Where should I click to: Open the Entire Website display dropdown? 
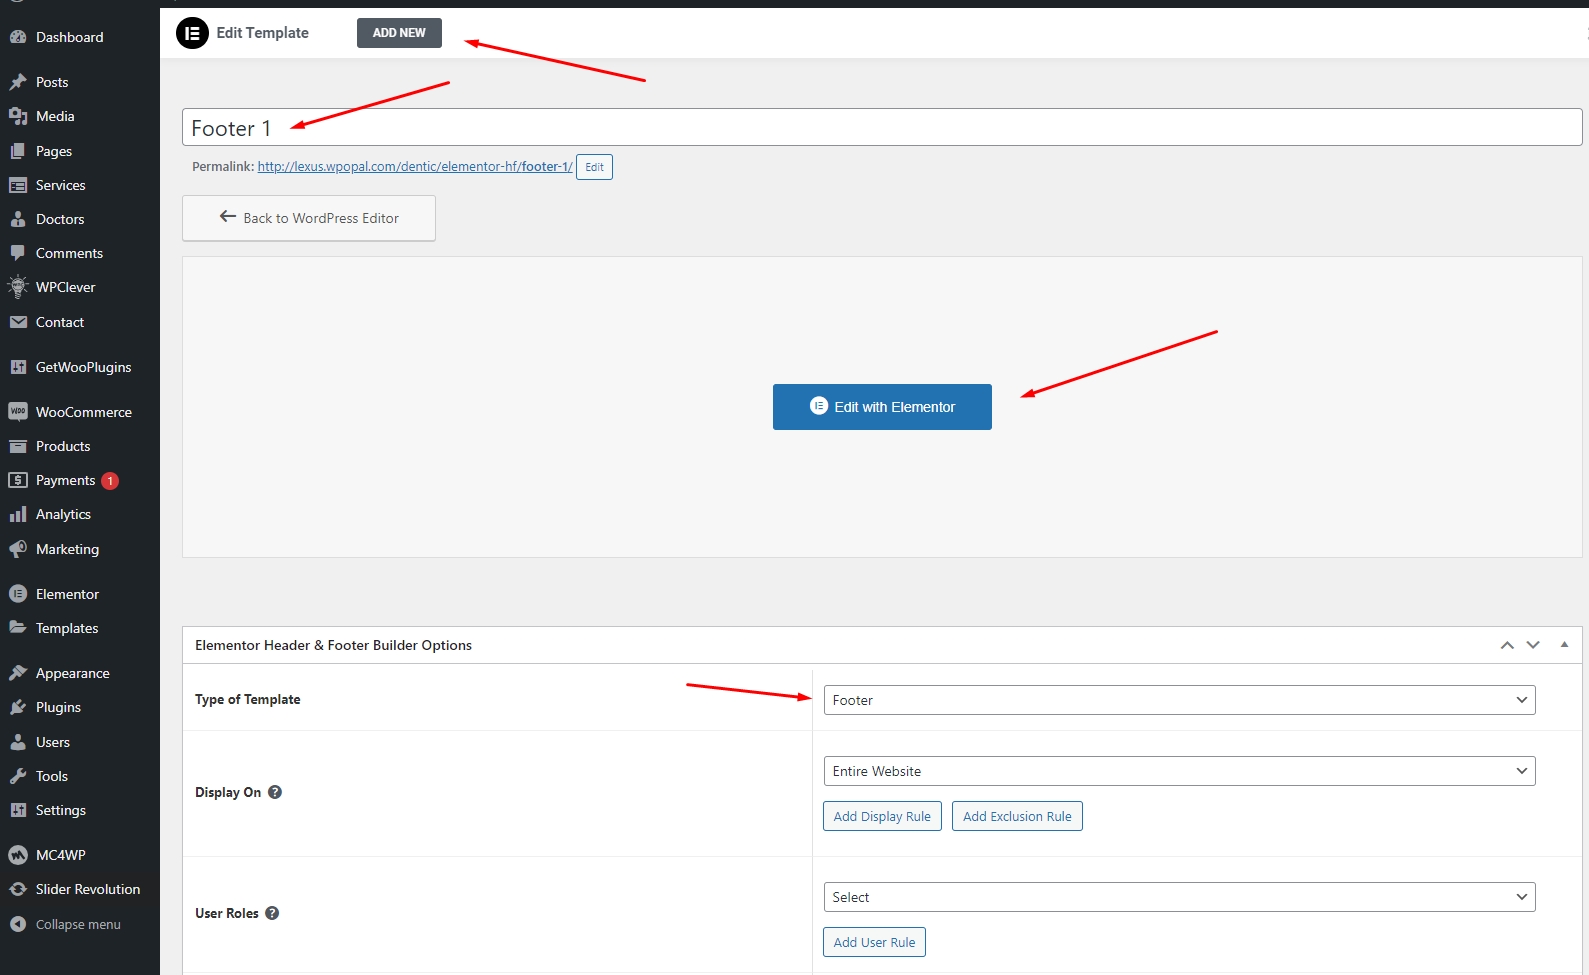[x=1179, y=771]
